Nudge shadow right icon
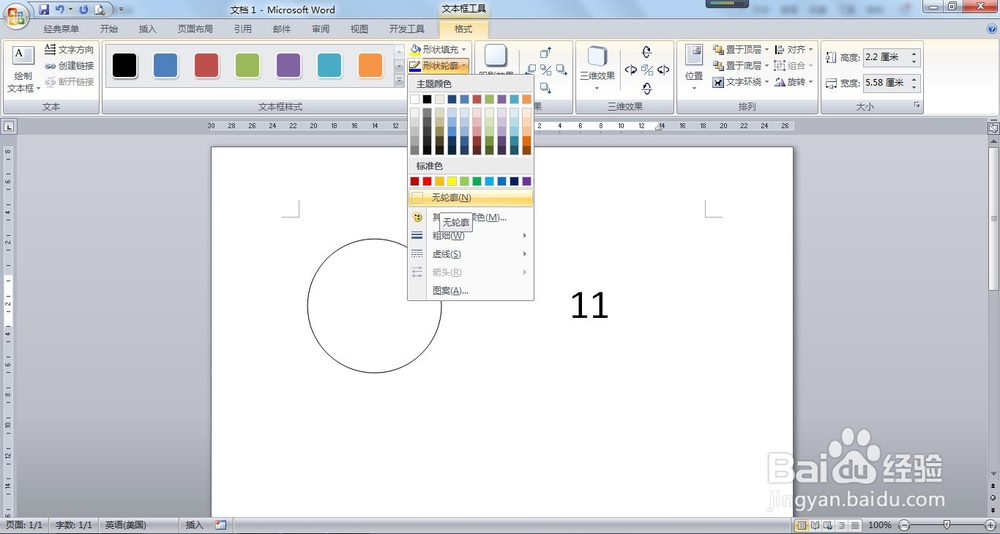The image size is (1000, 534). [561, 70]
